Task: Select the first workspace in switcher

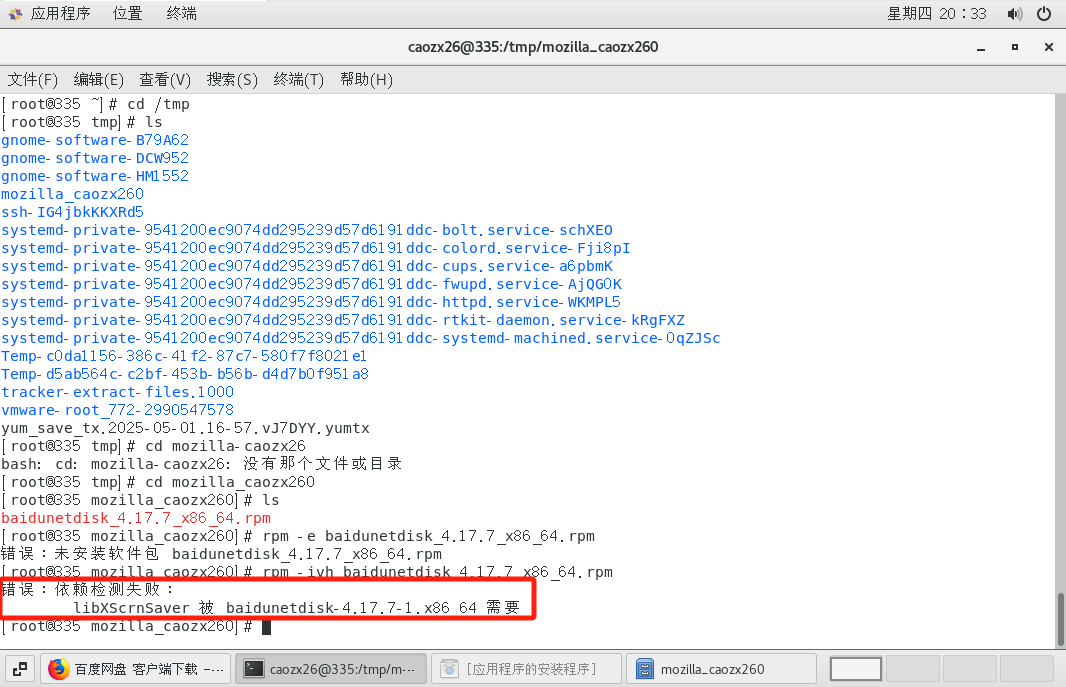Action: coord(856,669)
